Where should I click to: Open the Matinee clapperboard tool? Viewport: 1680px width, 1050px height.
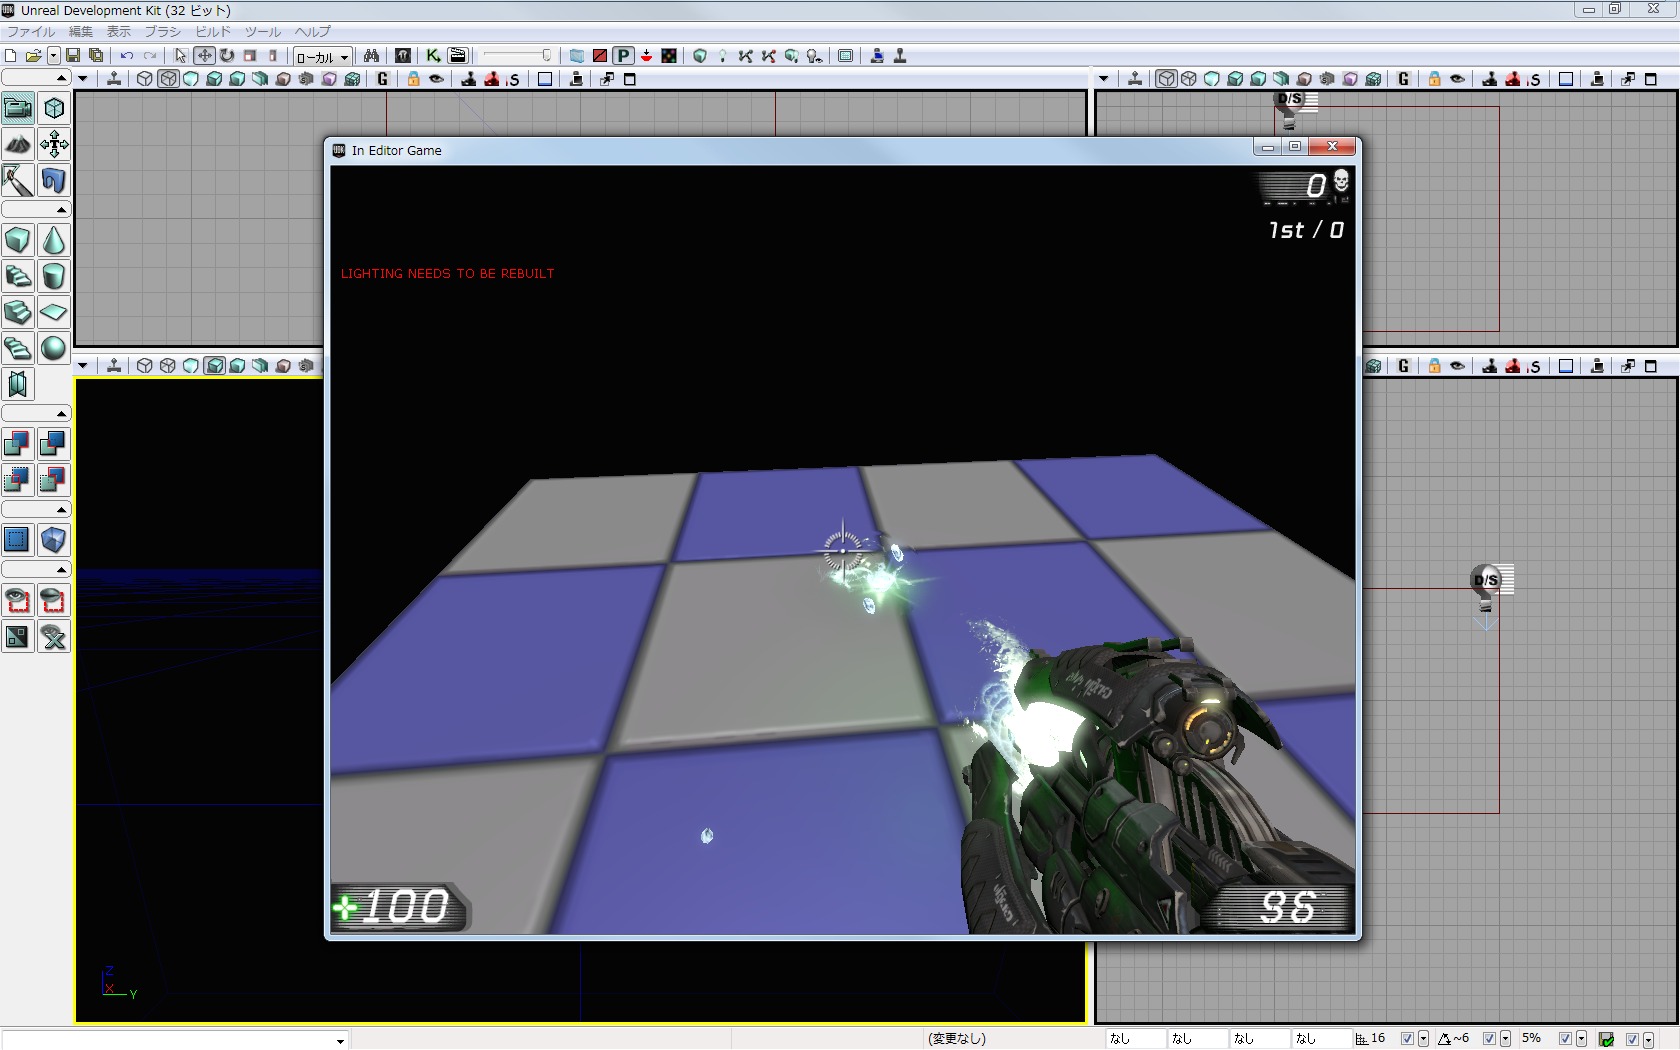pos(458,56)
